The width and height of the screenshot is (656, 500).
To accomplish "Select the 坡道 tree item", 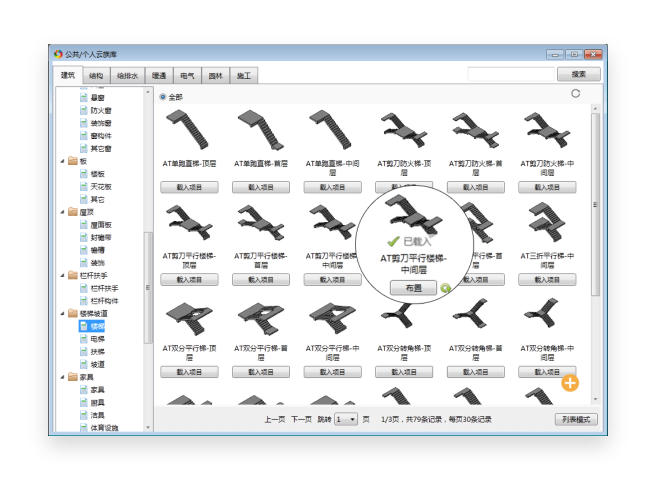I will point(97,364).
